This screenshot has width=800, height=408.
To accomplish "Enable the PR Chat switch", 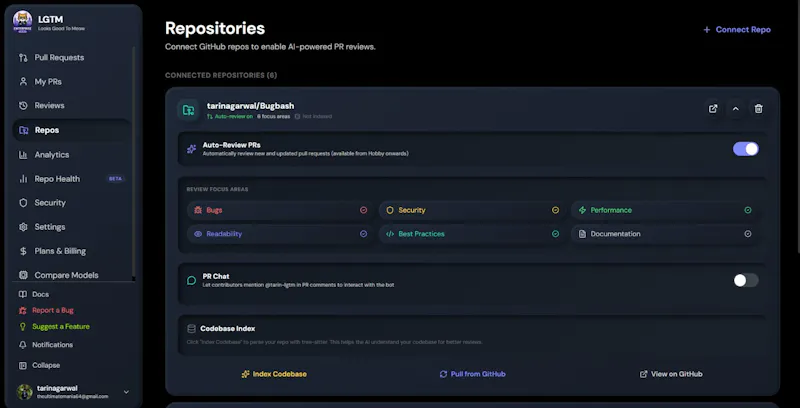I will pos(746,280).
